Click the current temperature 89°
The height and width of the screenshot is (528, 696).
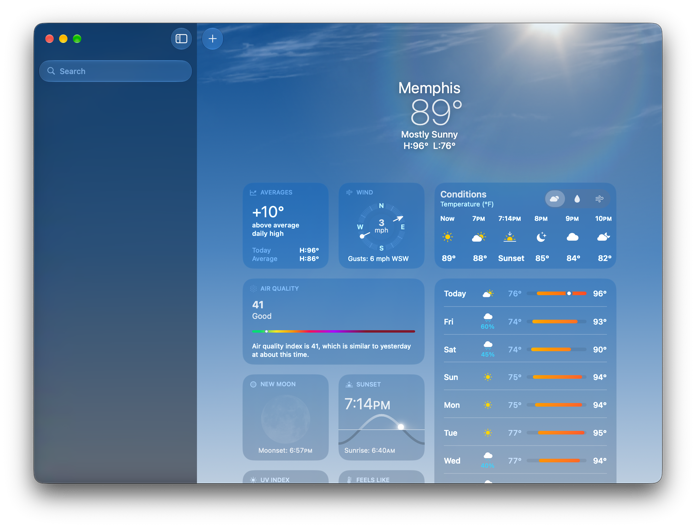point(435,112)
